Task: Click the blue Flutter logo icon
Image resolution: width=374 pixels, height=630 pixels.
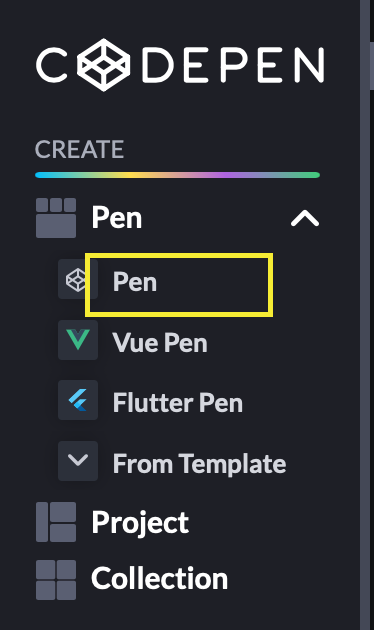Action: 78,400
